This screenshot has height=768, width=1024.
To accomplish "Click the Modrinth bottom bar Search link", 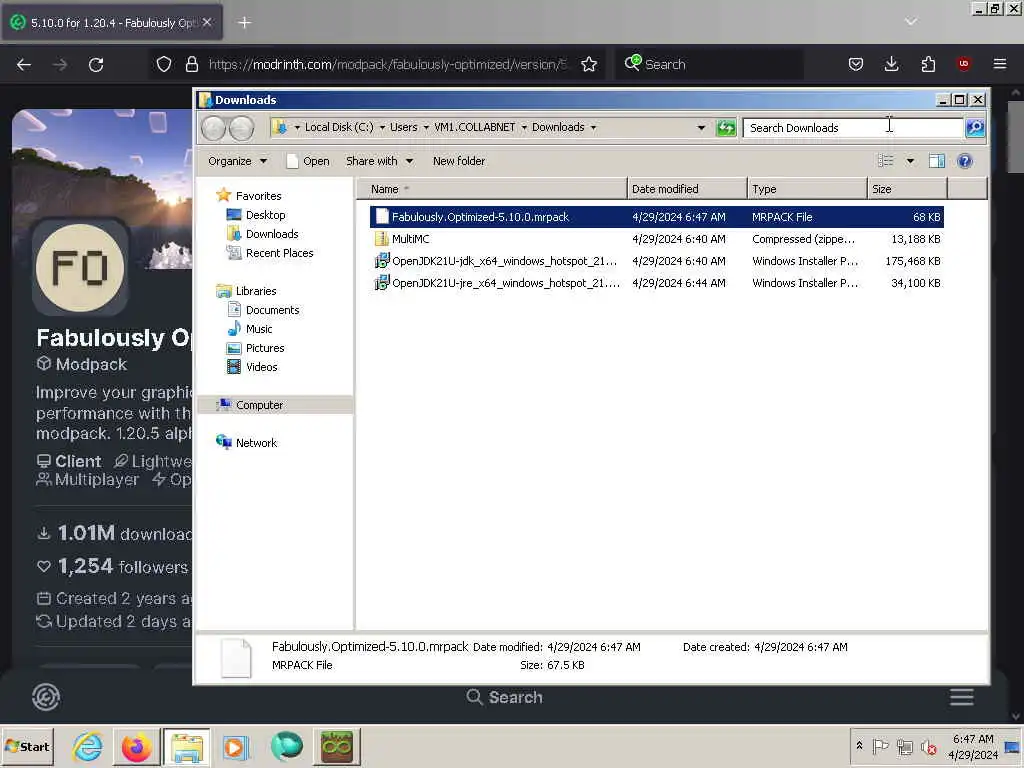I will tap(504, 697).
